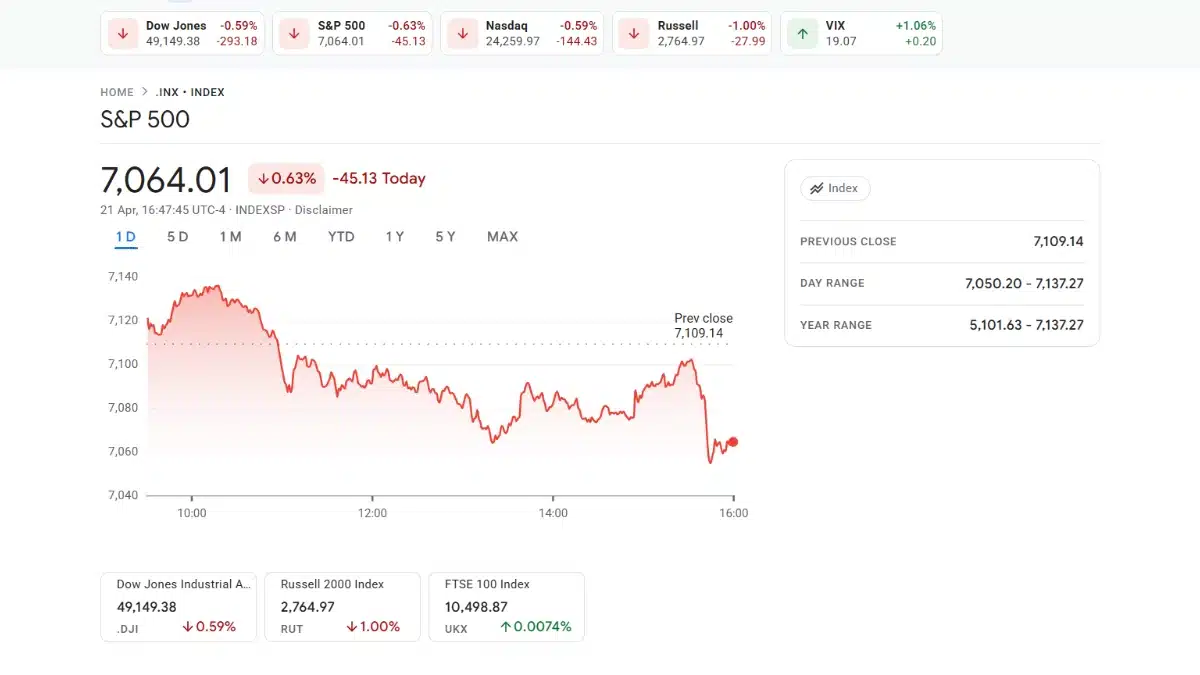Click the red down arrow on the S&P 500 chip

point(292,32)
